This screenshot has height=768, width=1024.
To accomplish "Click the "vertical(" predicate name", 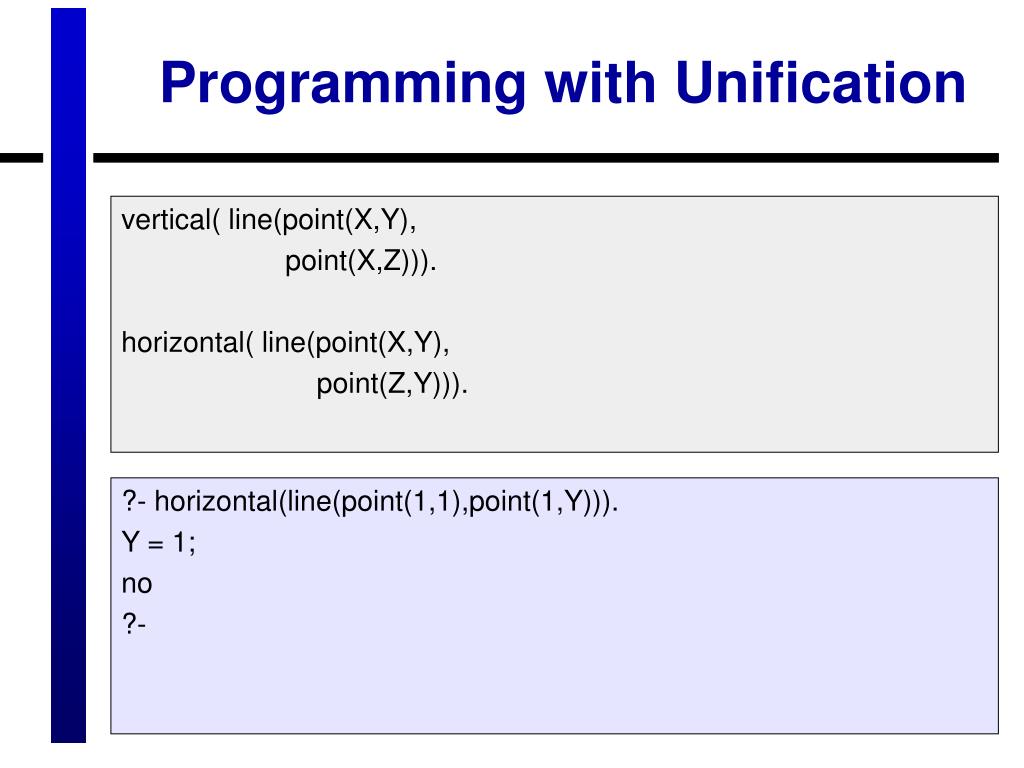I will click(169, 220).
